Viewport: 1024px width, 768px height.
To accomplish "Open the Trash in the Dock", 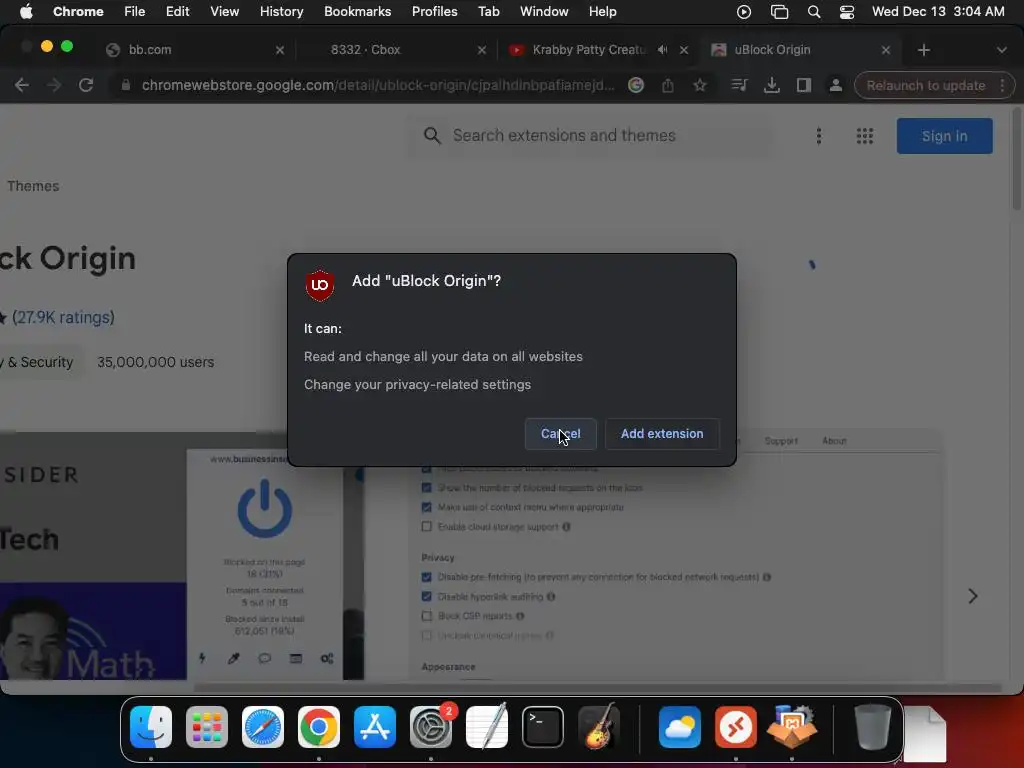I will tap(872, 727).
